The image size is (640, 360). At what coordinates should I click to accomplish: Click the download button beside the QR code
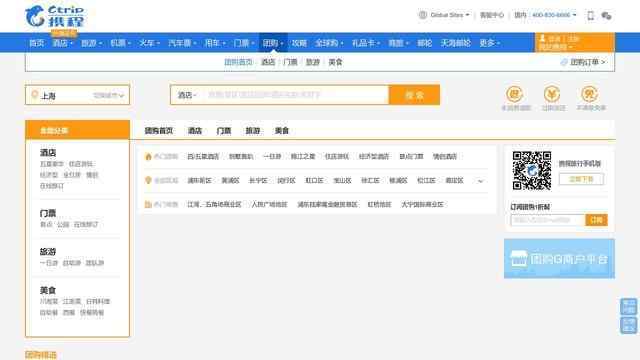(x=581, y=179)
